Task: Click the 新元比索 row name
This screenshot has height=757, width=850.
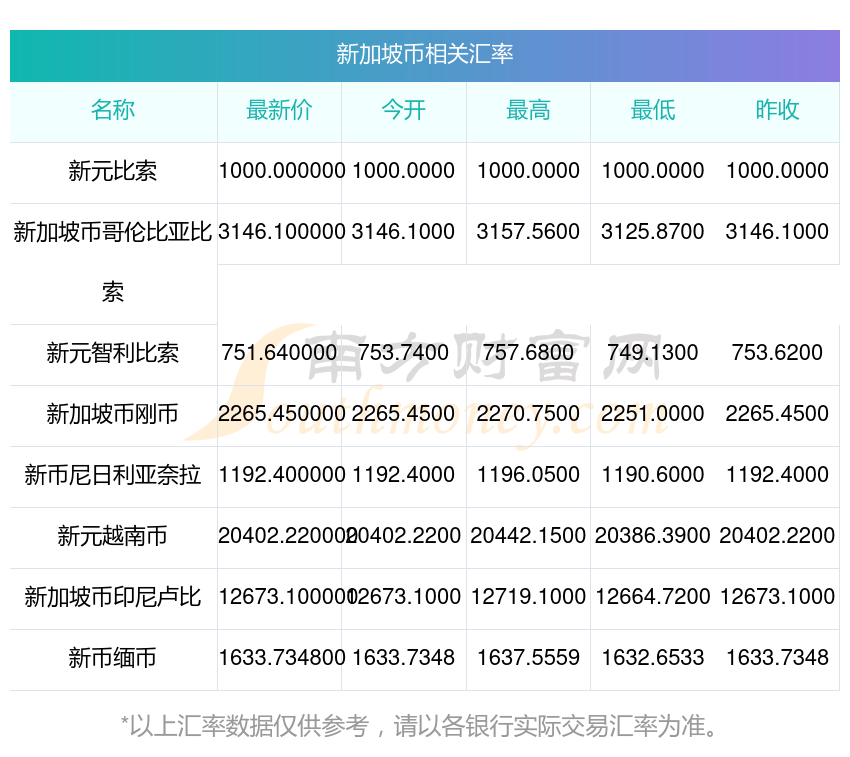Action: coord(113,171)
